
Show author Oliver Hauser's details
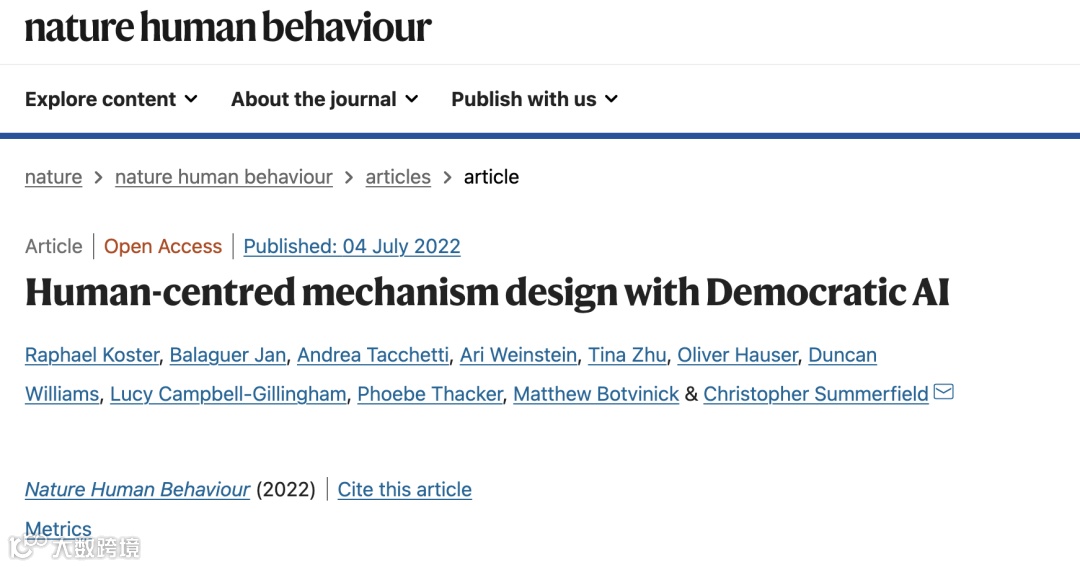coord(737,355)
